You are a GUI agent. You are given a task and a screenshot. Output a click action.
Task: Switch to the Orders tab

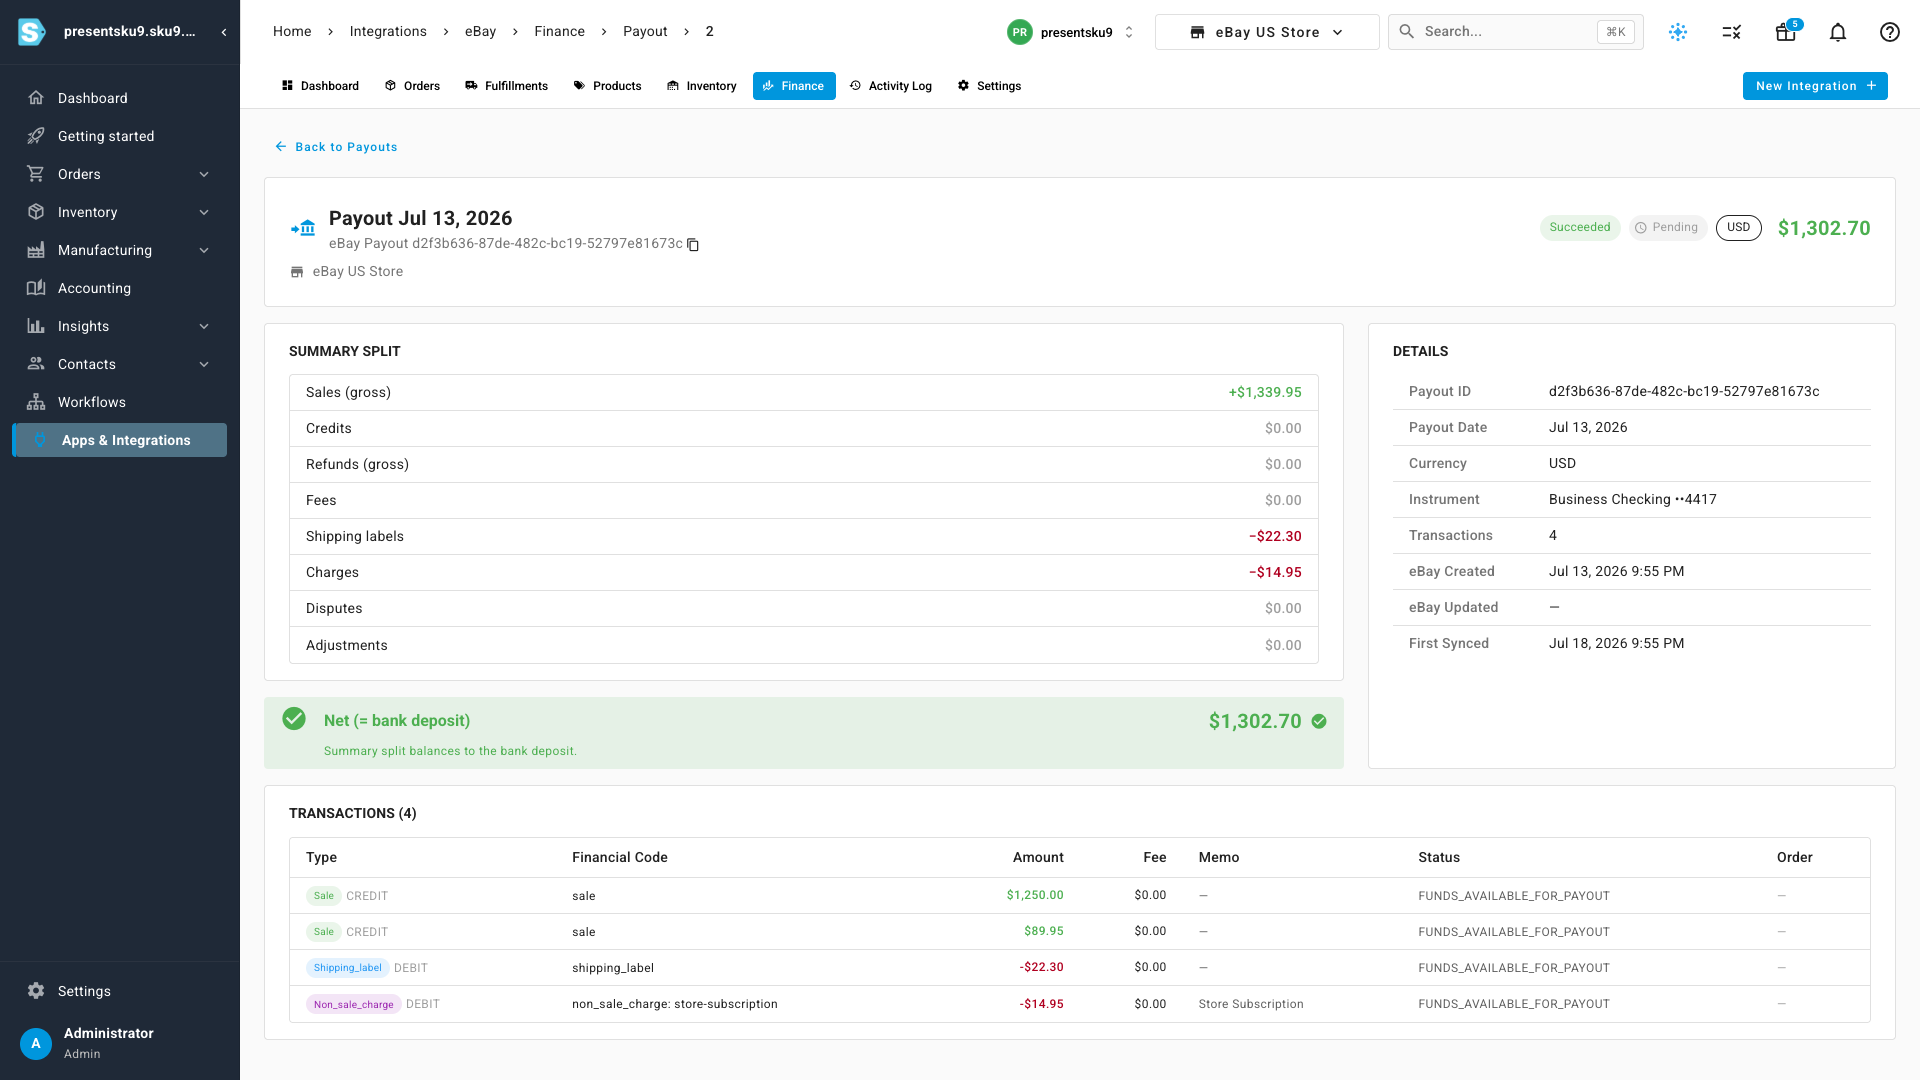412,86
